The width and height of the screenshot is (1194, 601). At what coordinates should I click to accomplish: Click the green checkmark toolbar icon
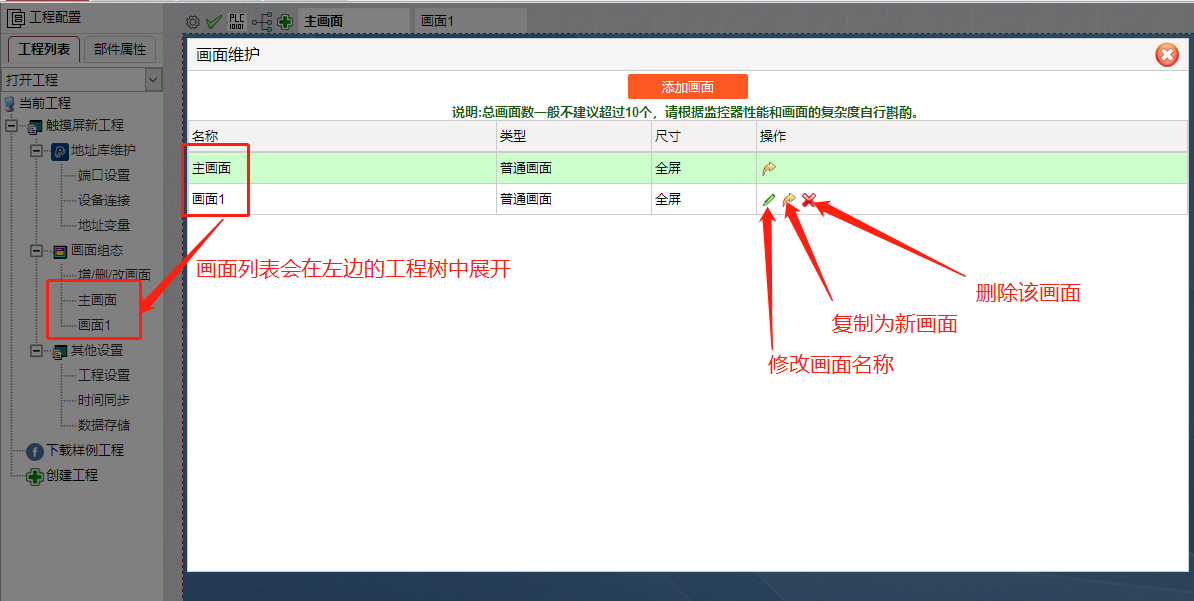pyautogui.click(x=214, y=21)
